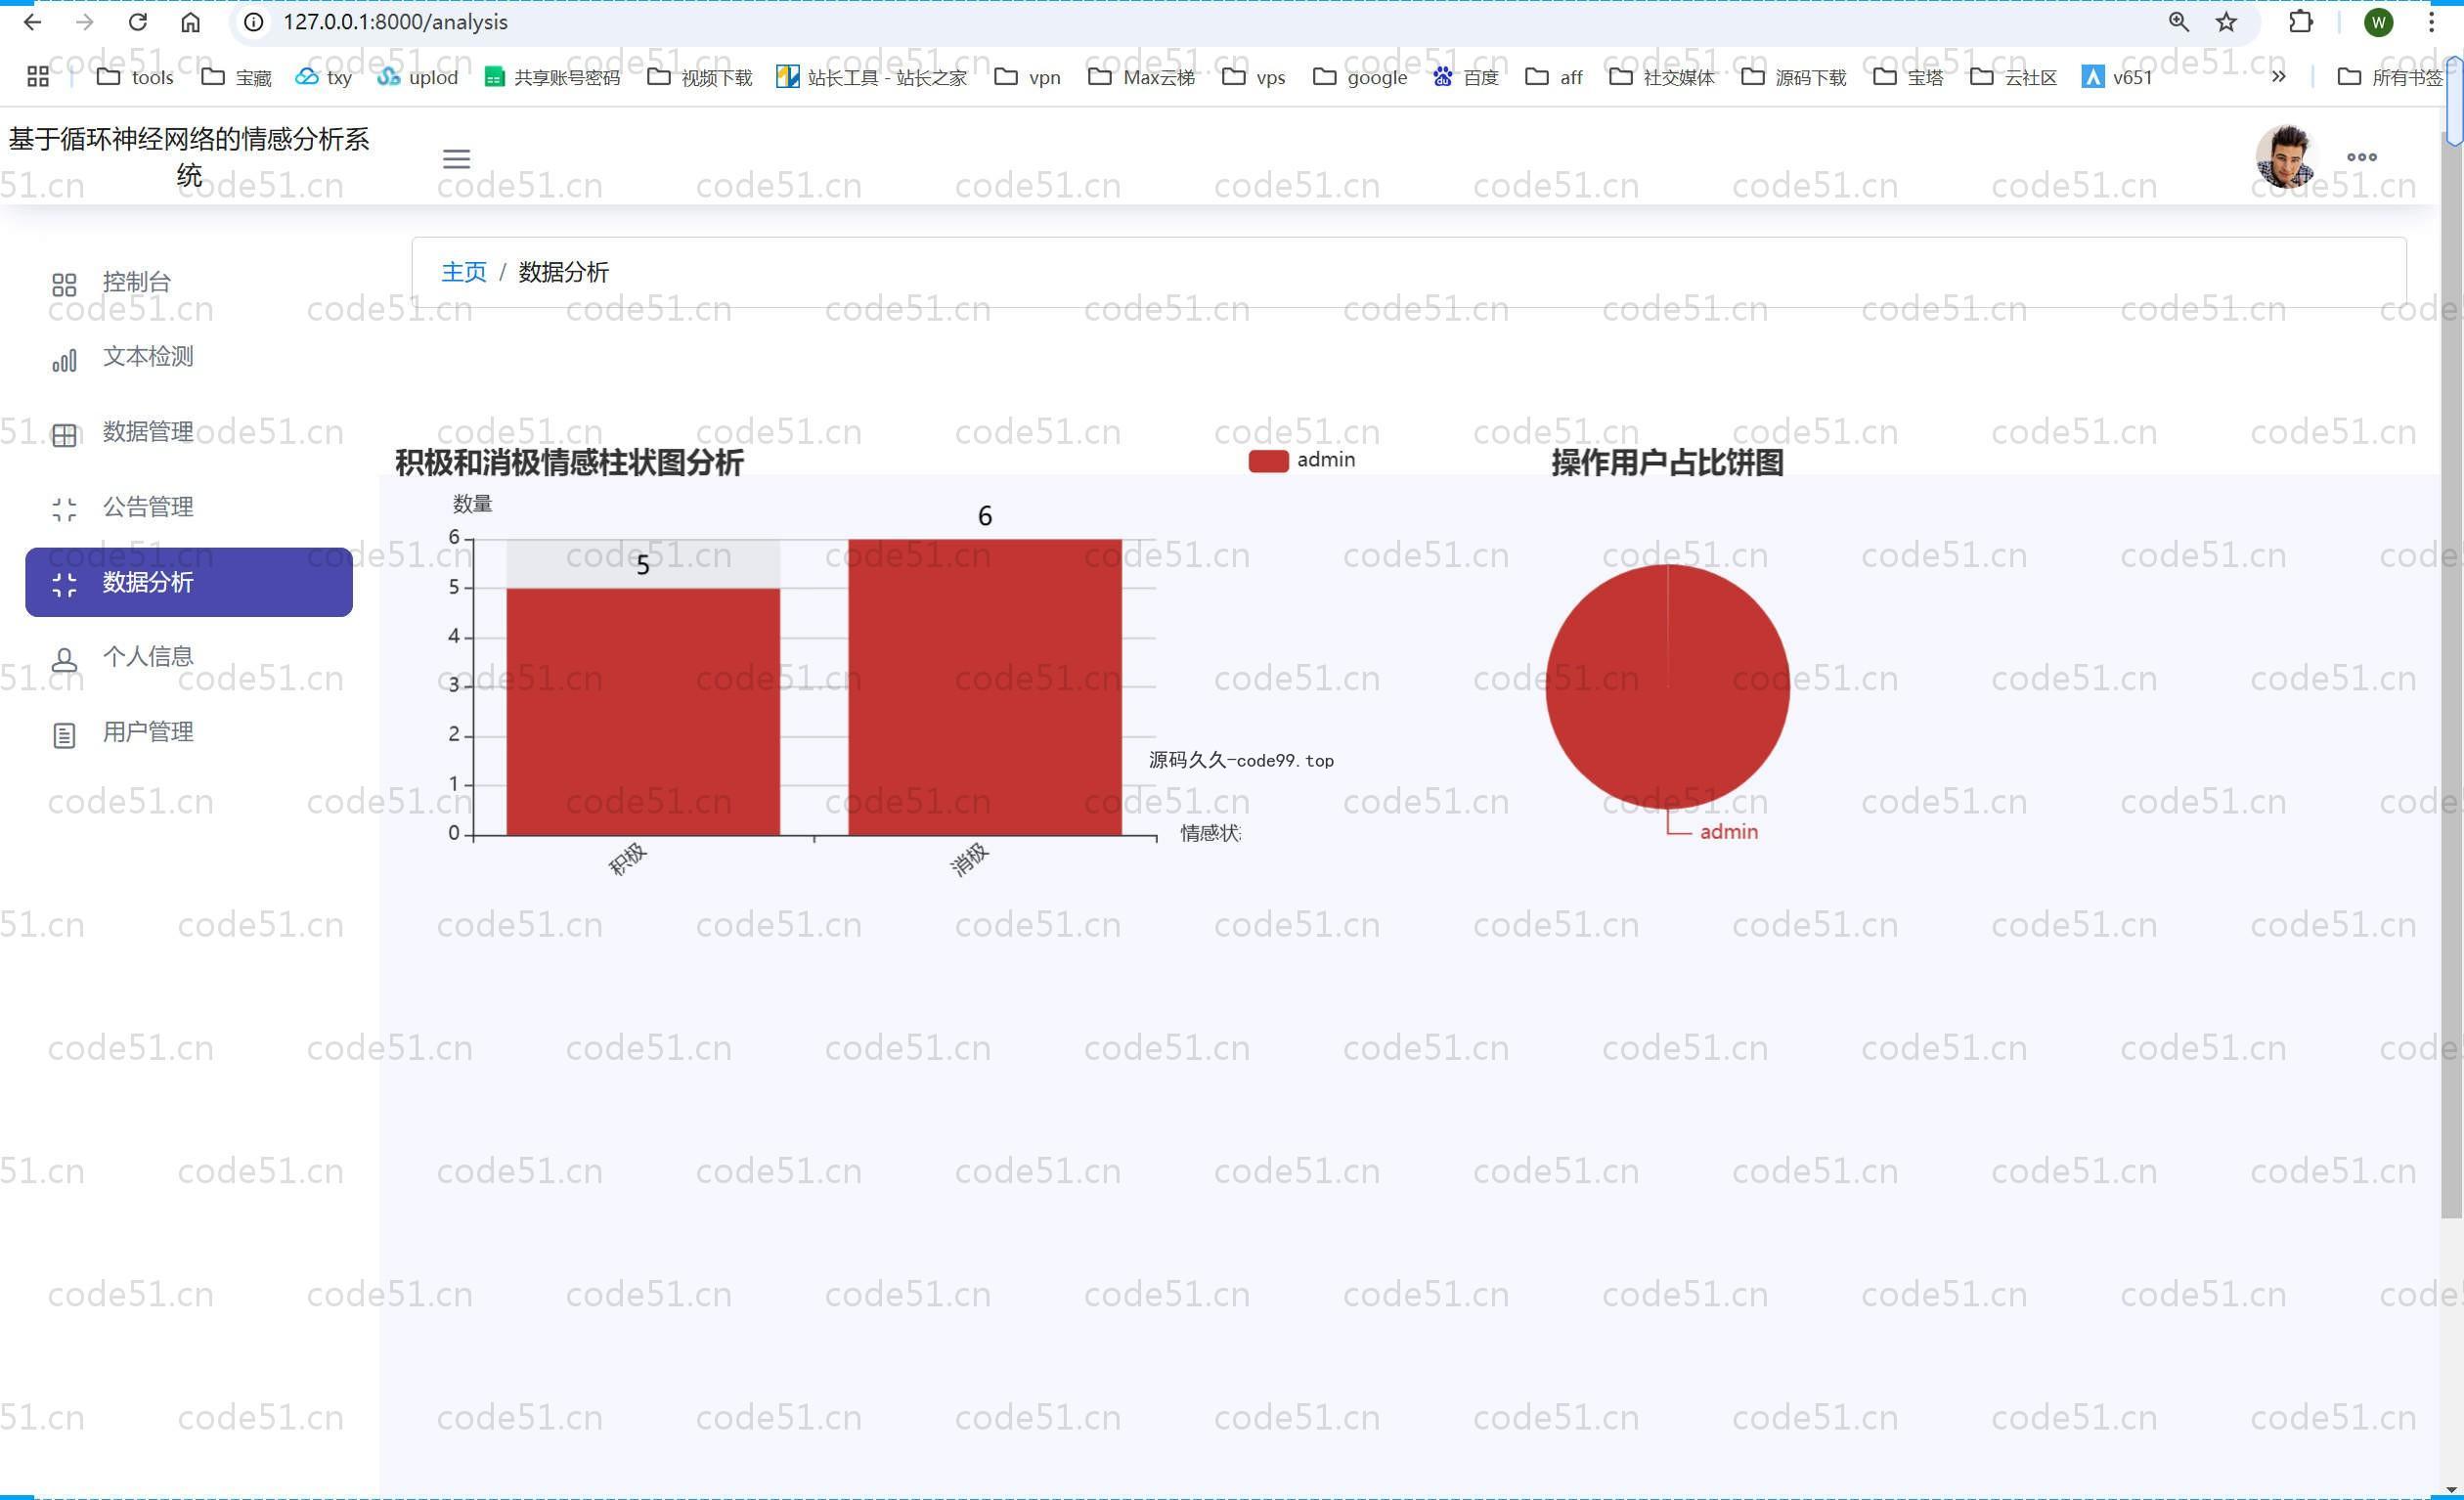
Task: Click the 数据分析 breadcrumb text
Action: tap(563, 272)
